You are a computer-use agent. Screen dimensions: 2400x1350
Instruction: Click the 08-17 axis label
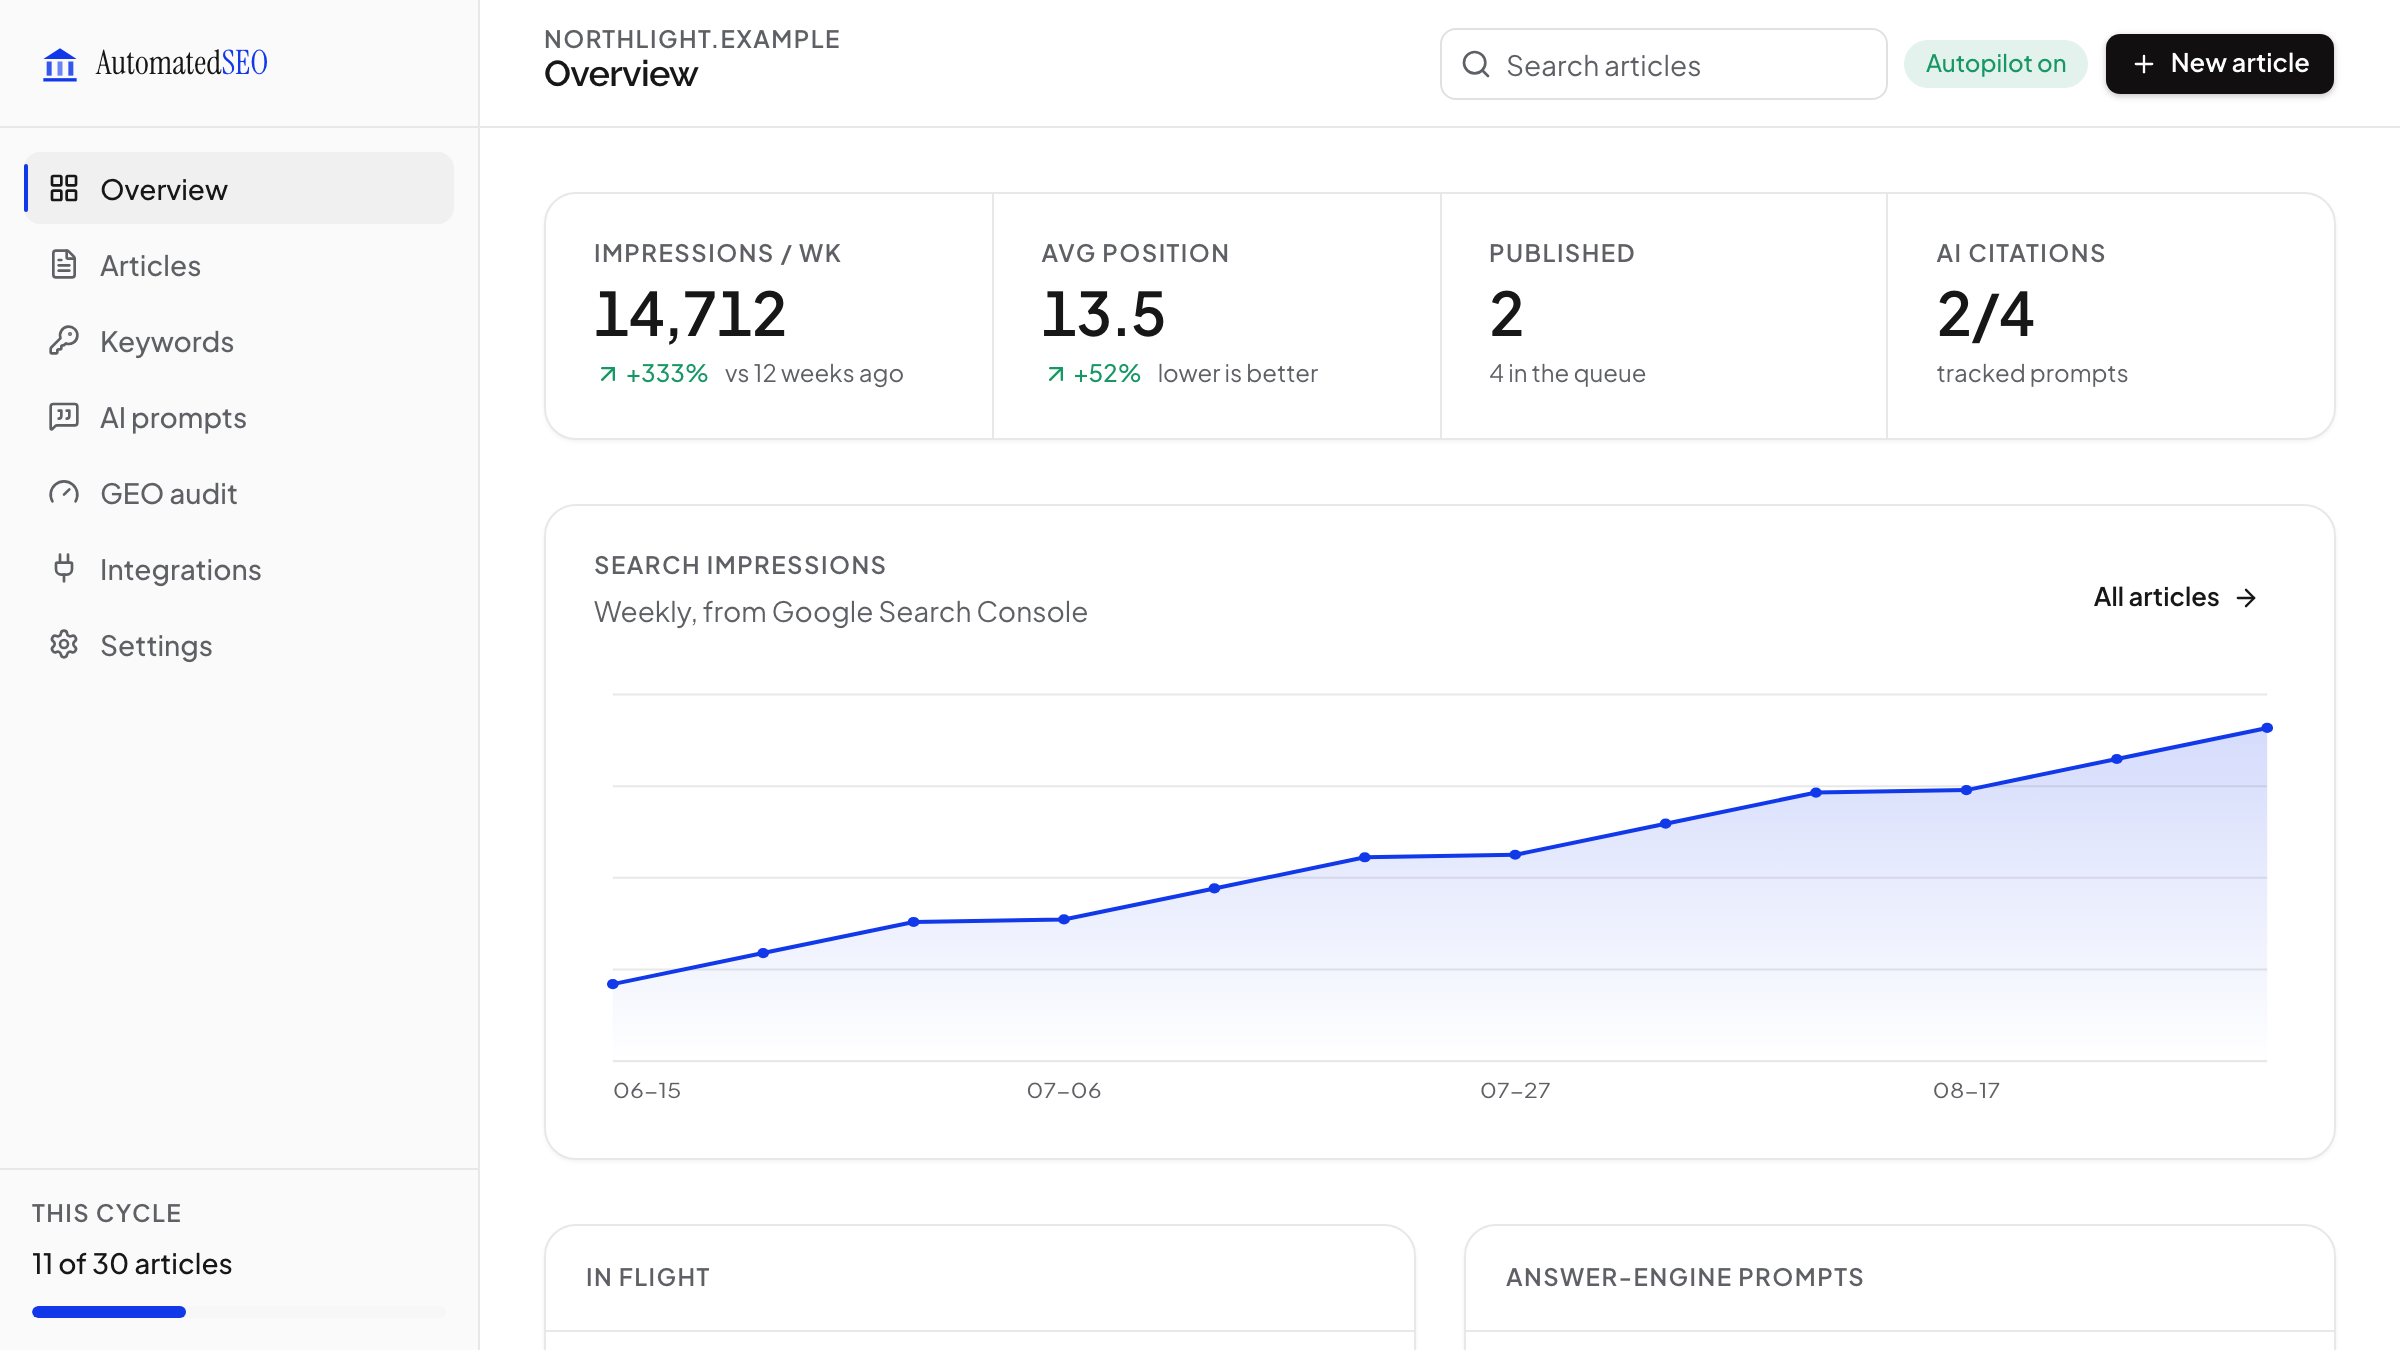1966,1090
